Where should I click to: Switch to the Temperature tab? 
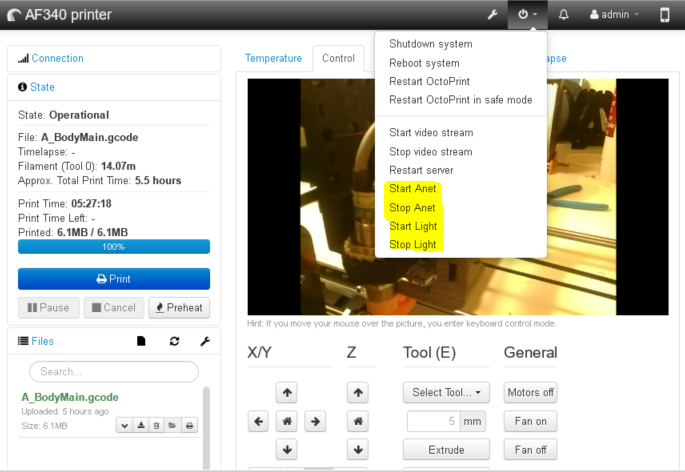pos(273,58)
